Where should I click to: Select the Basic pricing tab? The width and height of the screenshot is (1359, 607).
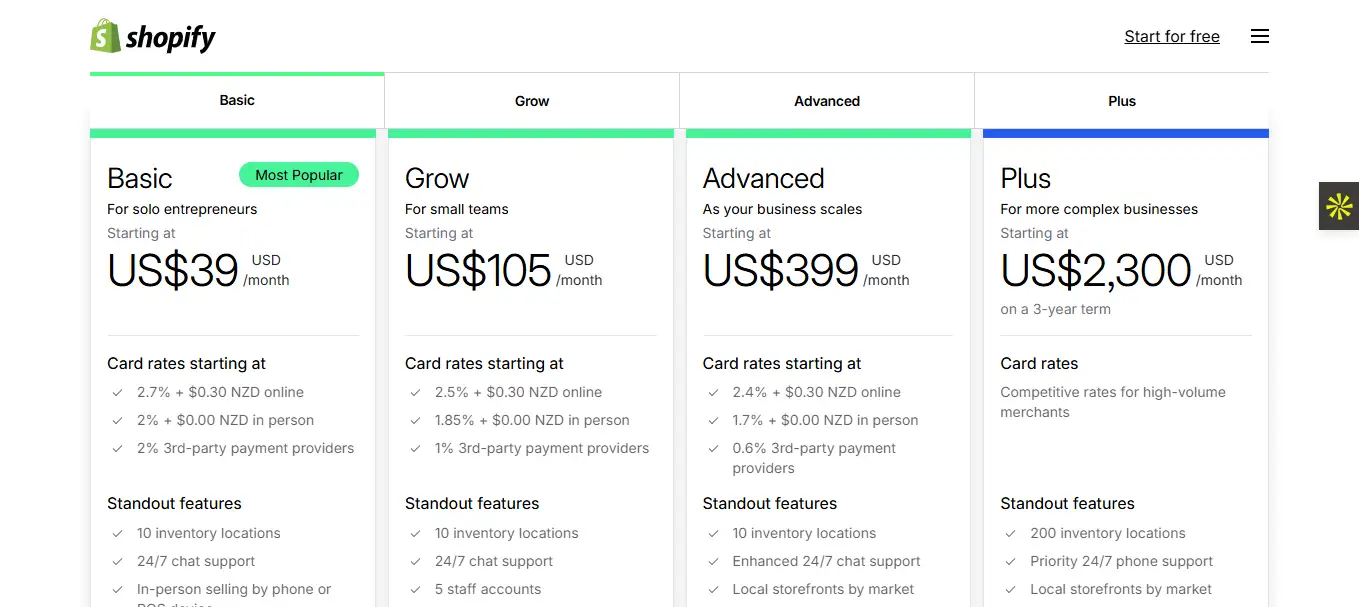pos(237,100)
